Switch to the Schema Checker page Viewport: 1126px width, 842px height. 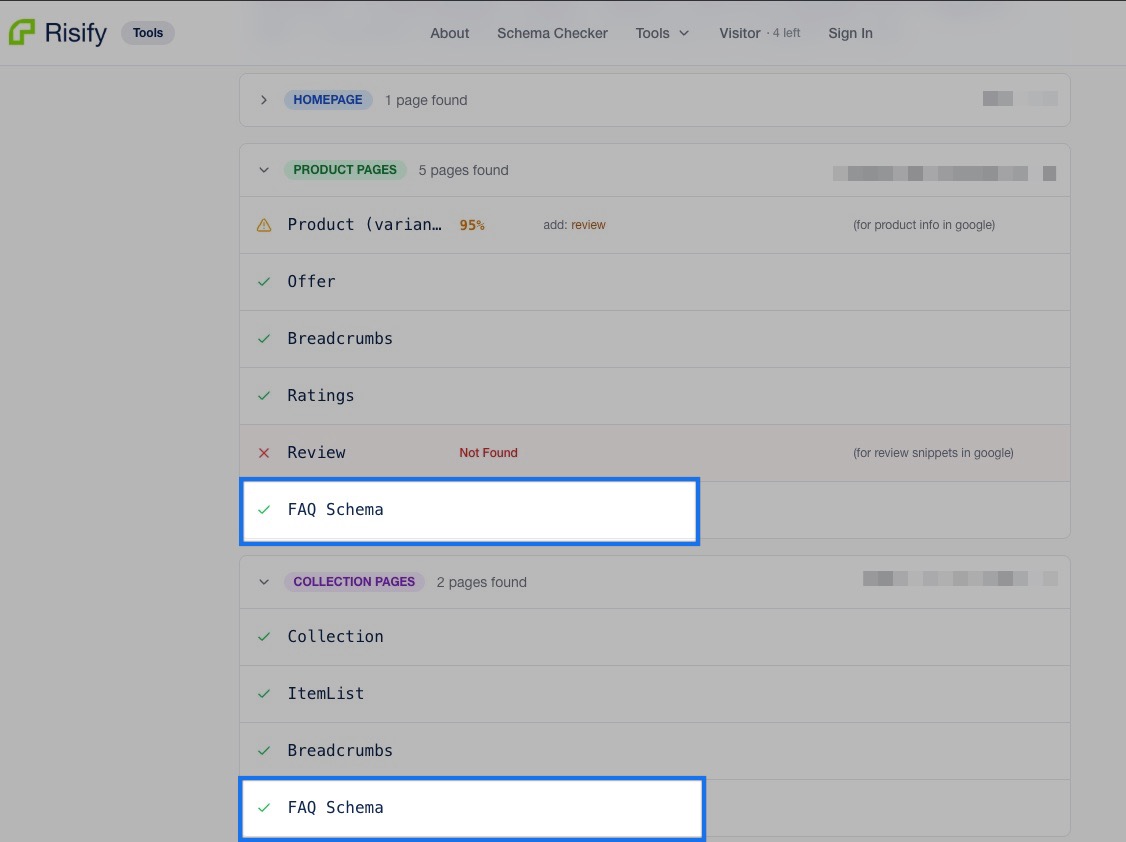(x=552, y=33)
